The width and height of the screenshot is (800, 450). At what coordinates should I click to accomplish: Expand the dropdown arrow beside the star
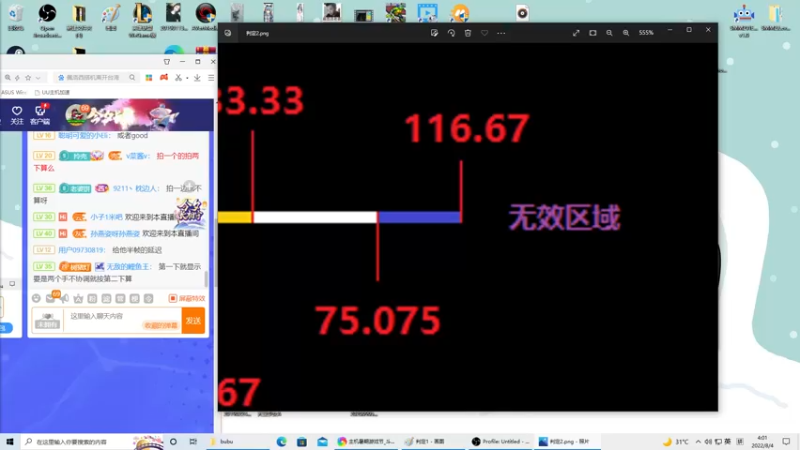(38, 78)
